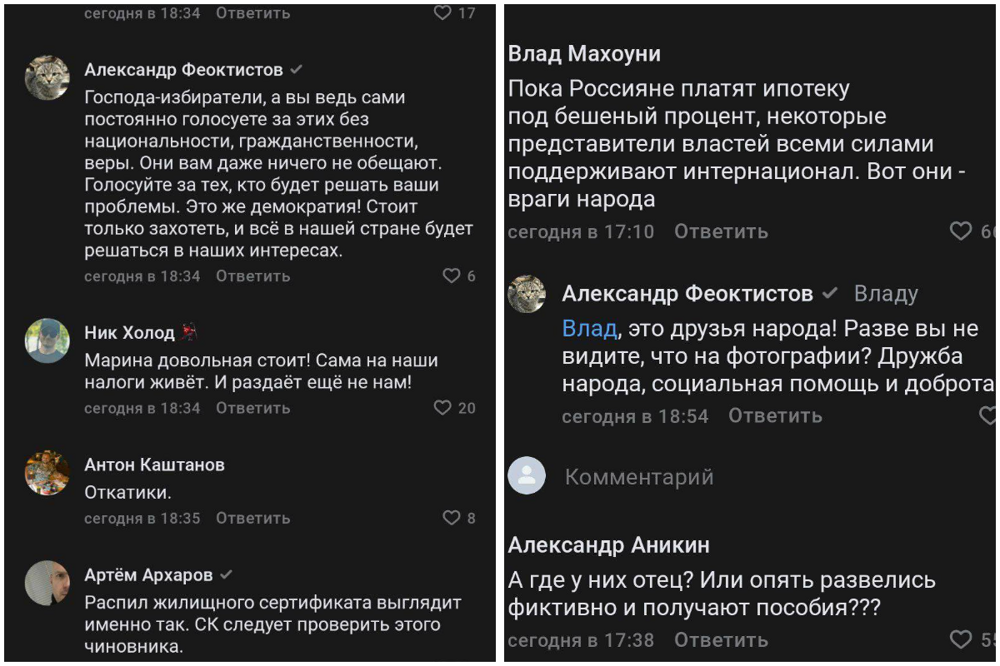Like Александр Феоктистов's comment with 6 likes

coord(451,276)
